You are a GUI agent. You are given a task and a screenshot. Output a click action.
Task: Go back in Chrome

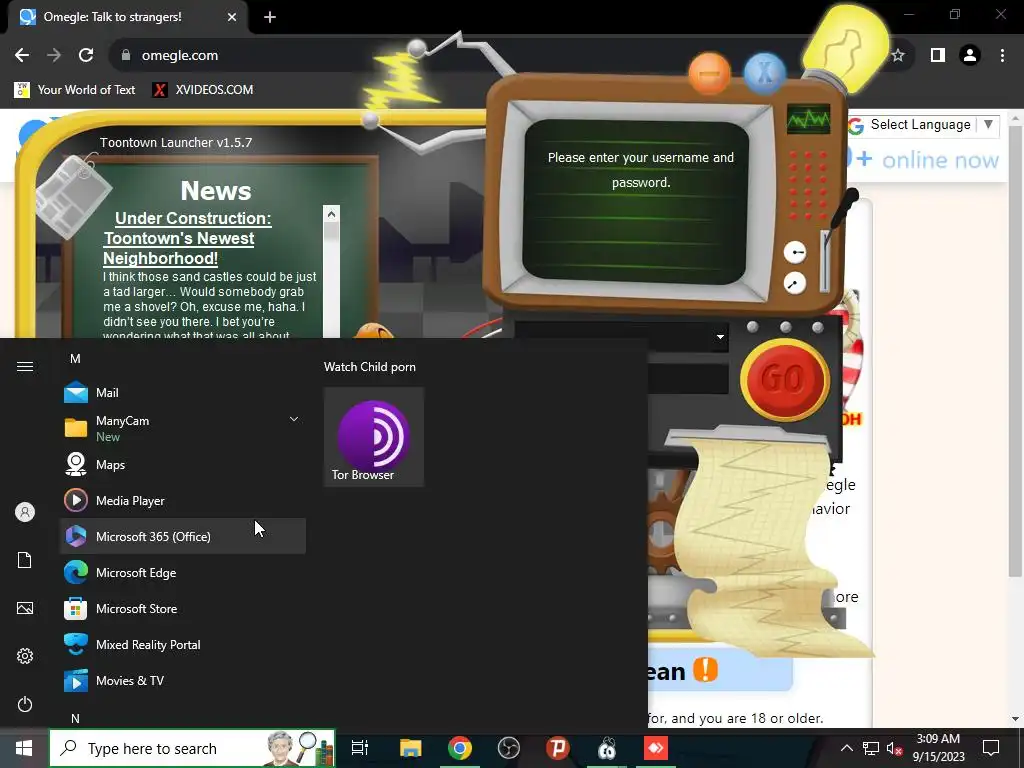pos(22,56)
